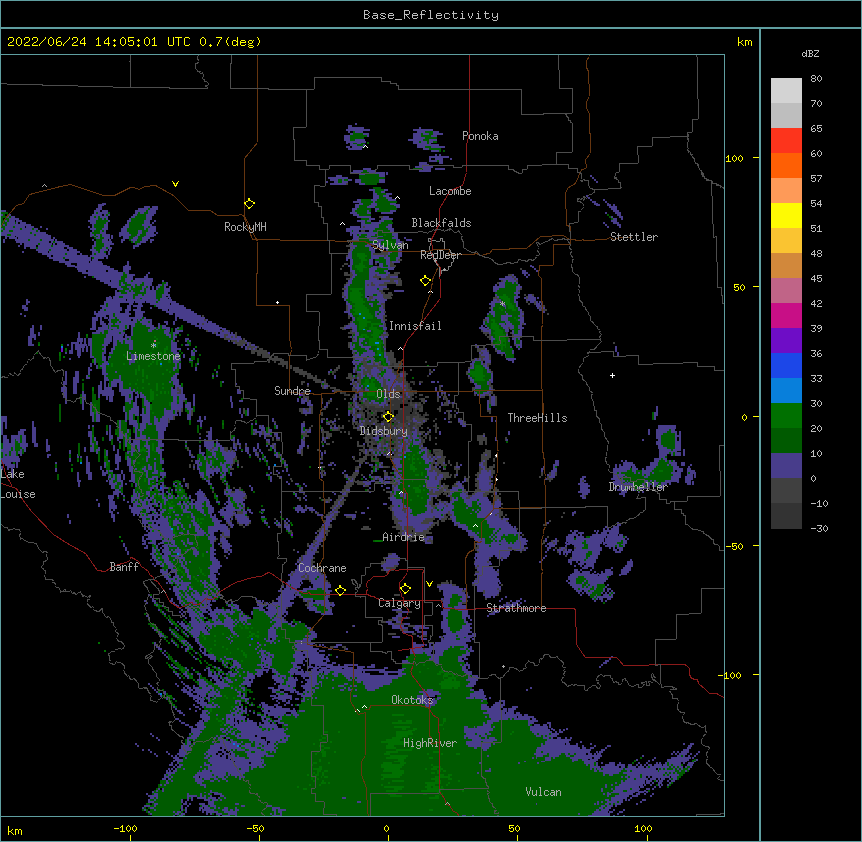The image size is (862, 842).
Task: Select the RedDeer label
Action: pyautogui.click(x=440, y=255)
